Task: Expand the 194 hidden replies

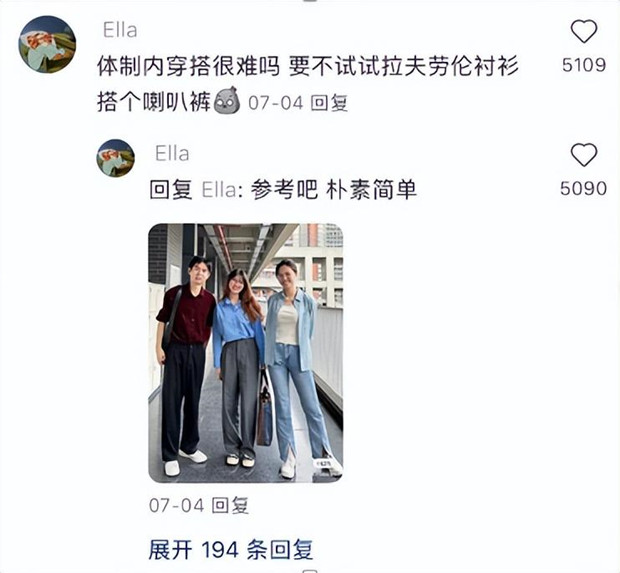Action: click(231, 550)
